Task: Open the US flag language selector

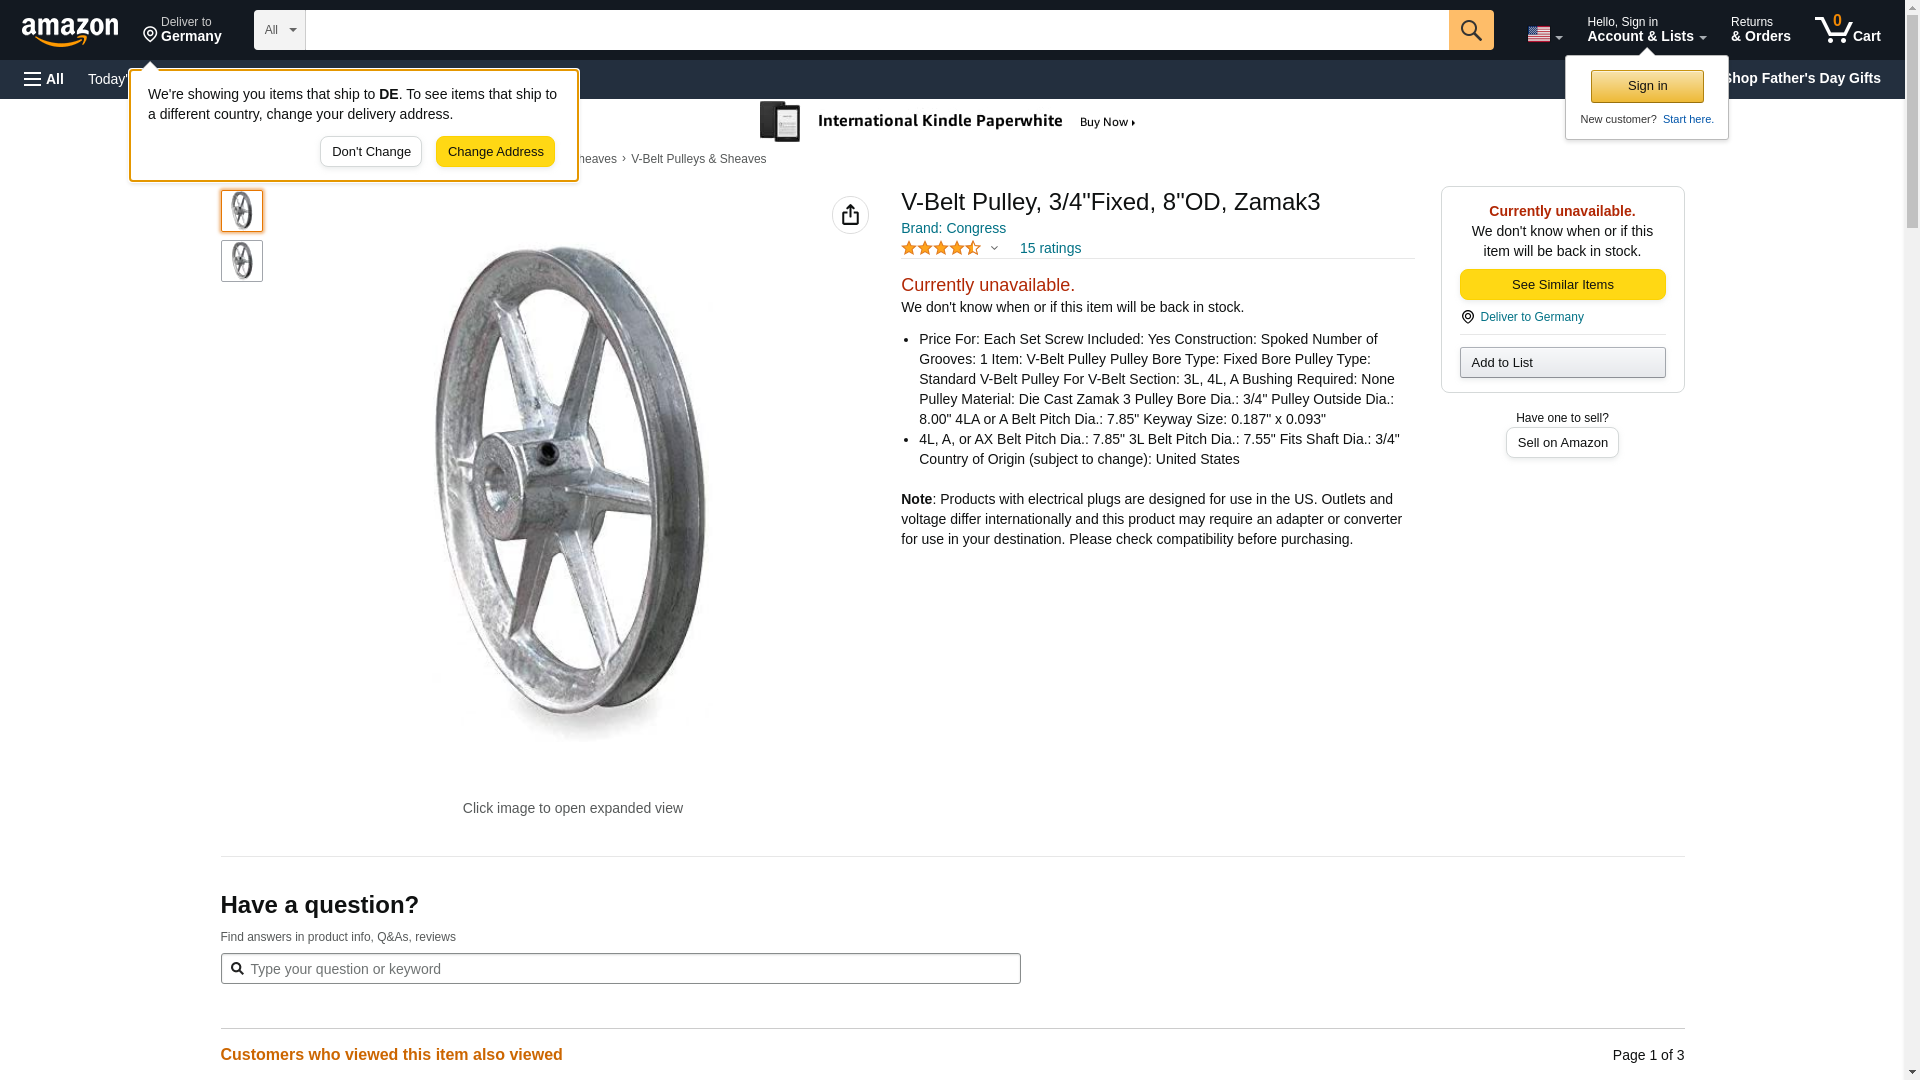Action: (x=1544, y=34)
